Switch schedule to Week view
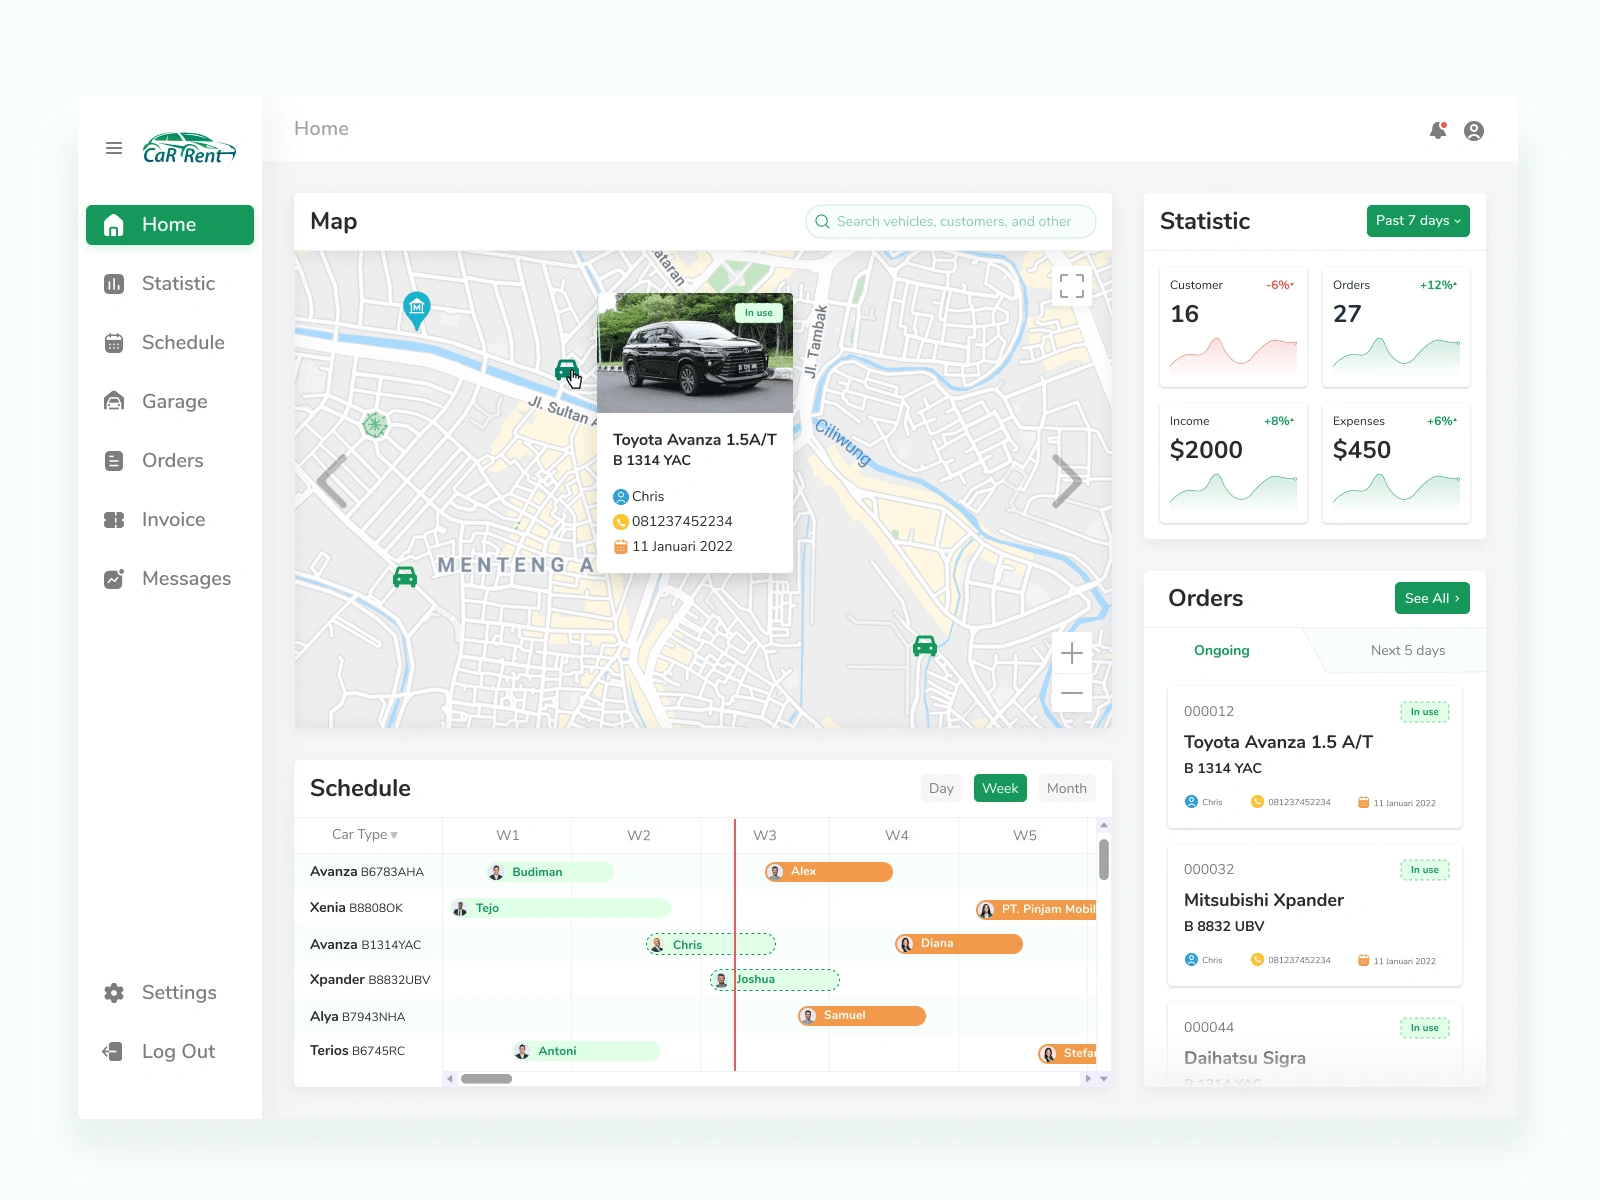Image resolution: width=1600 pixels, height=1200 pixels. (1000, 788)
